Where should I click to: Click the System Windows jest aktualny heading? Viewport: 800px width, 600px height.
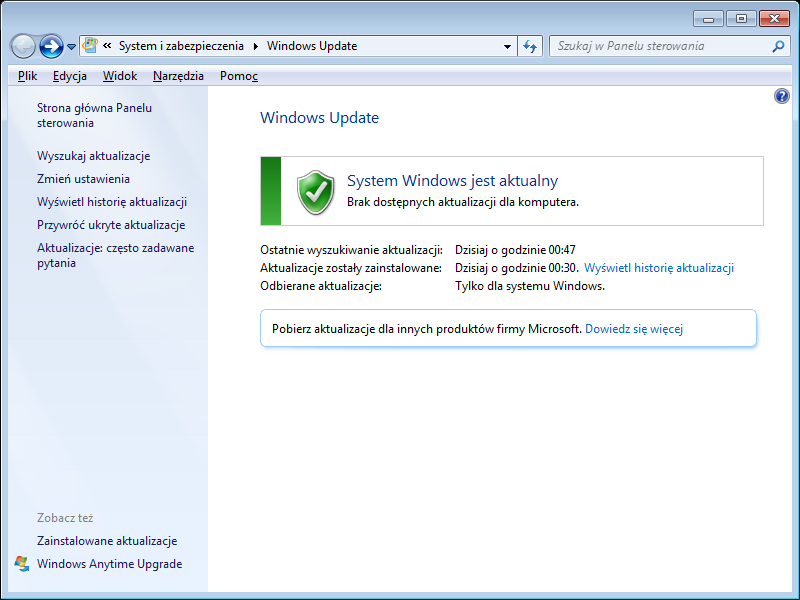tap(452, 181)
